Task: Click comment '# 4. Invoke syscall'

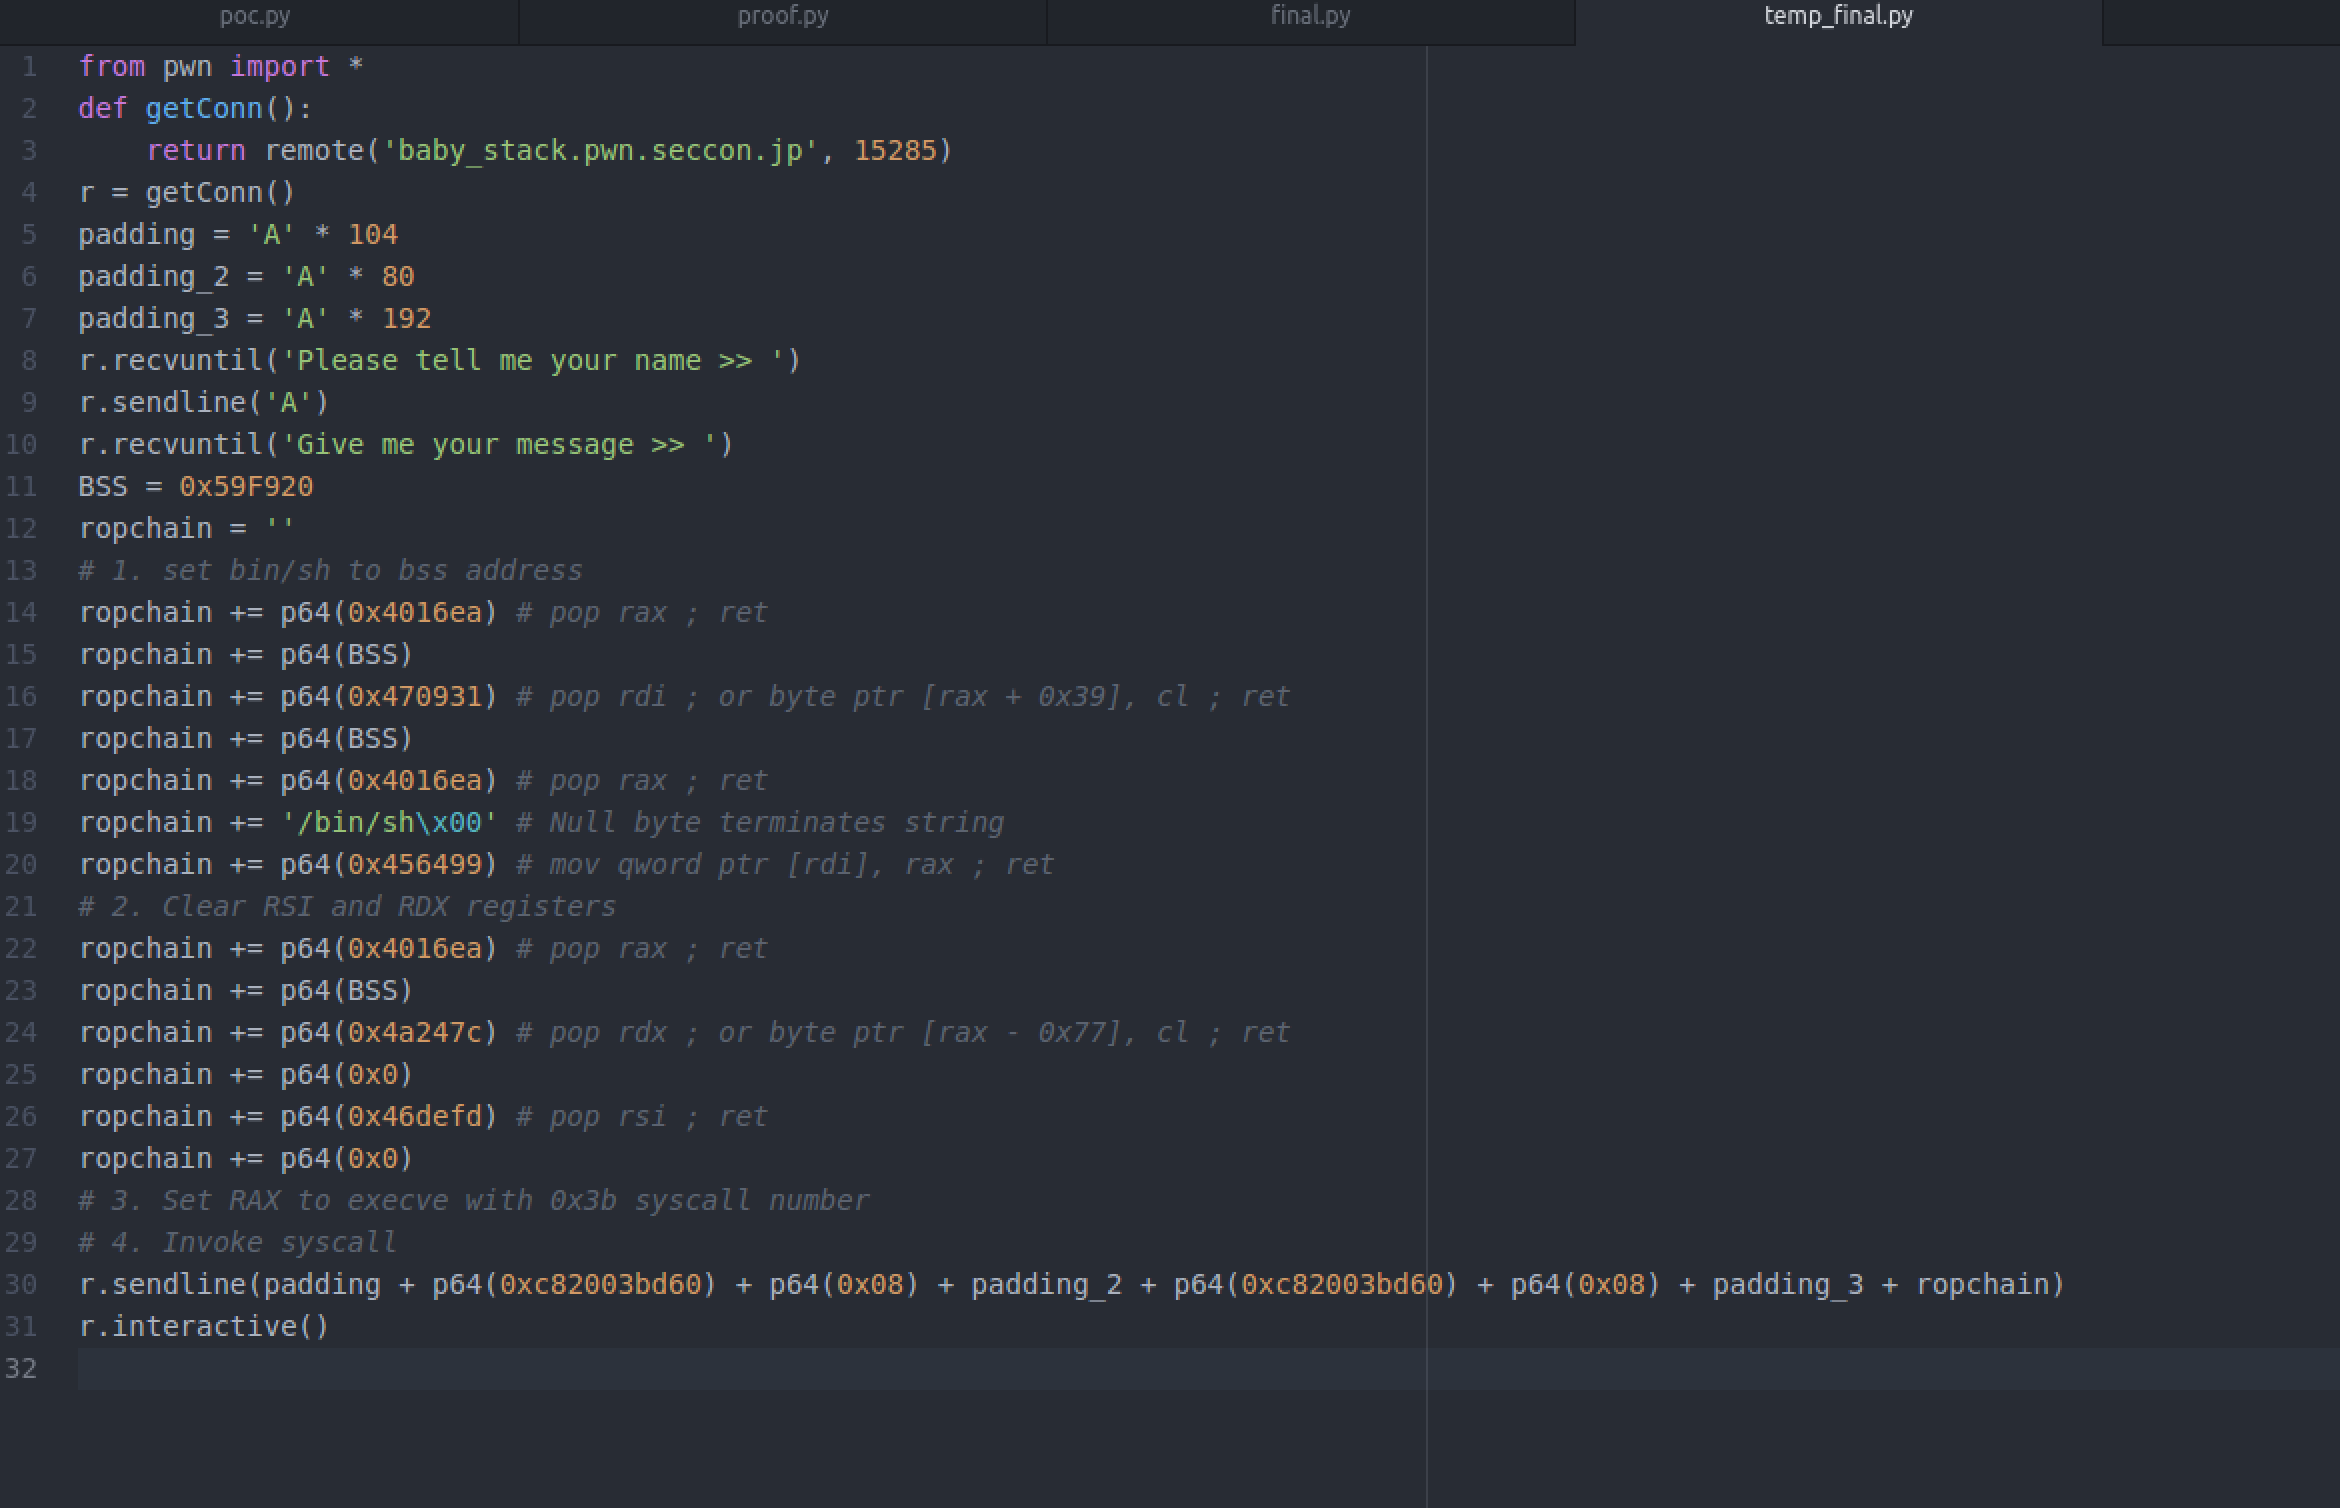Action: point(237,1243)
